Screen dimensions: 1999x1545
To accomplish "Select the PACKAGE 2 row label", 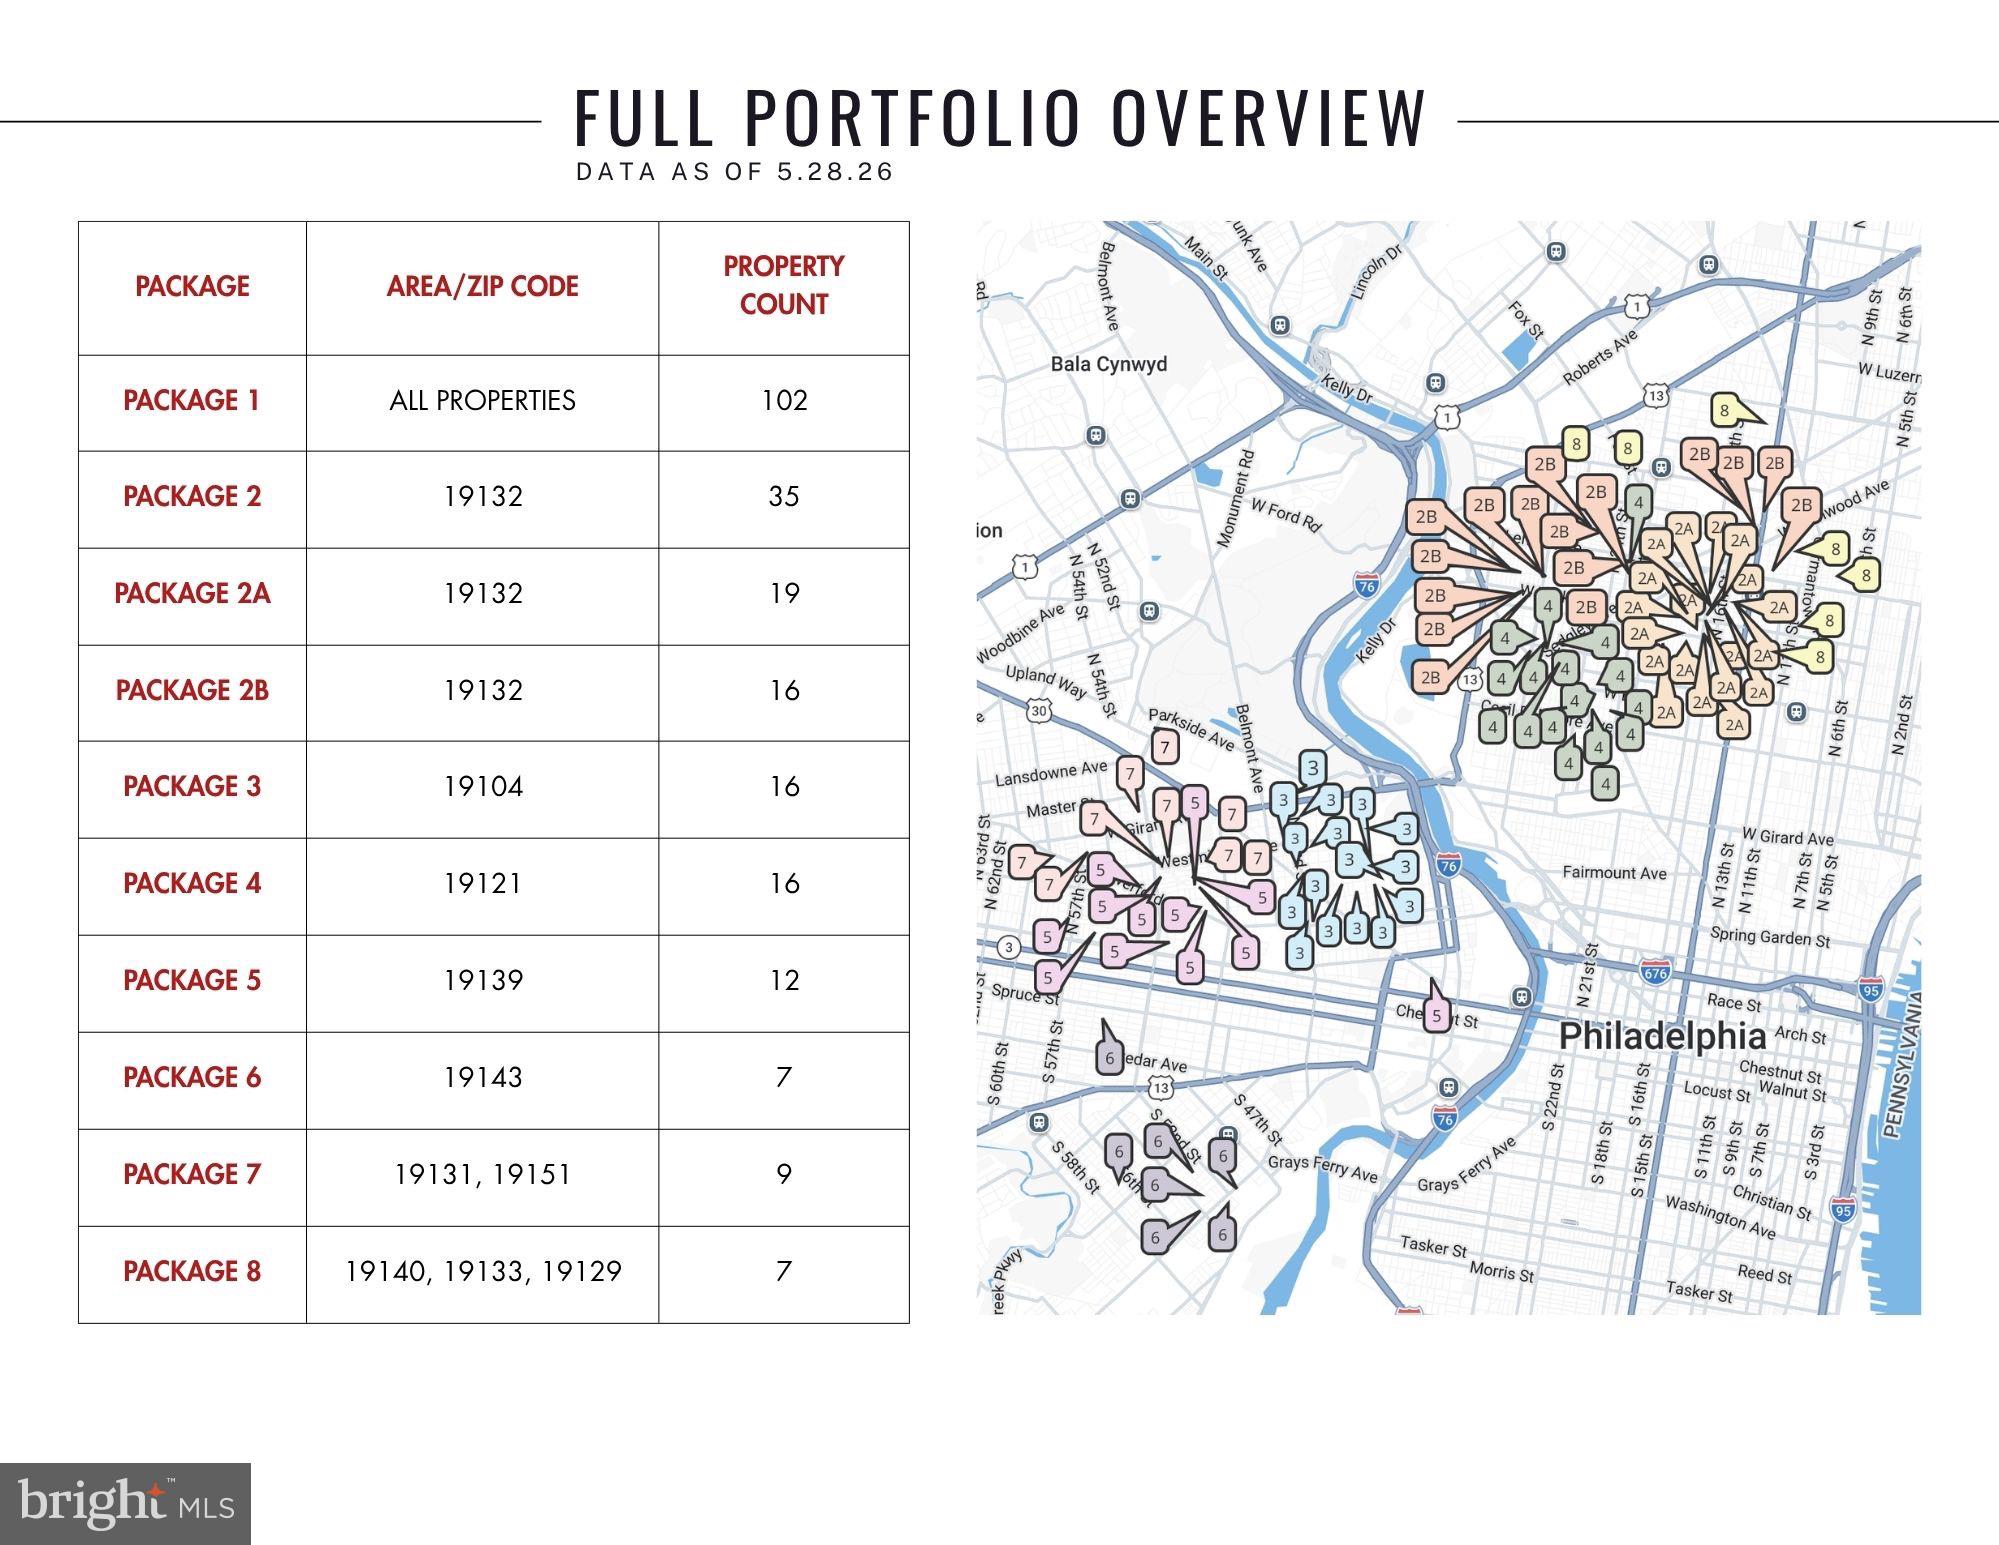I will point(192,497).
